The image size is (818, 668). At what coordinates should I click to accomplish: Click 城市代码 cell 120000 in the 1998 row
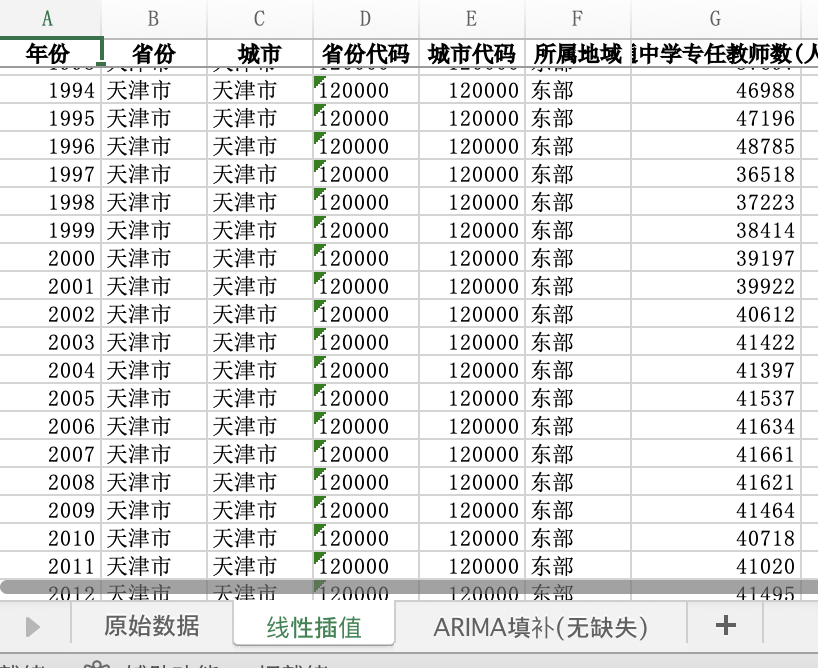coord(472,202)
